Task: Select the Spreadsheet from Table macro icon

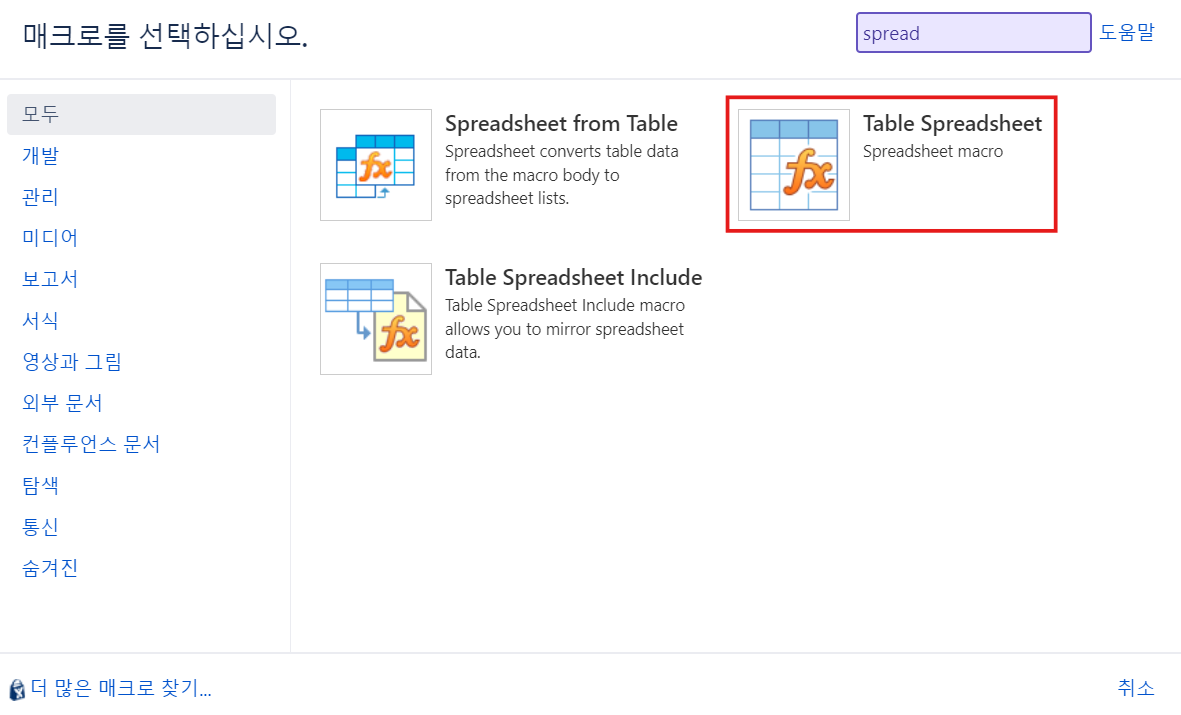Action: (x=375, y=165)
